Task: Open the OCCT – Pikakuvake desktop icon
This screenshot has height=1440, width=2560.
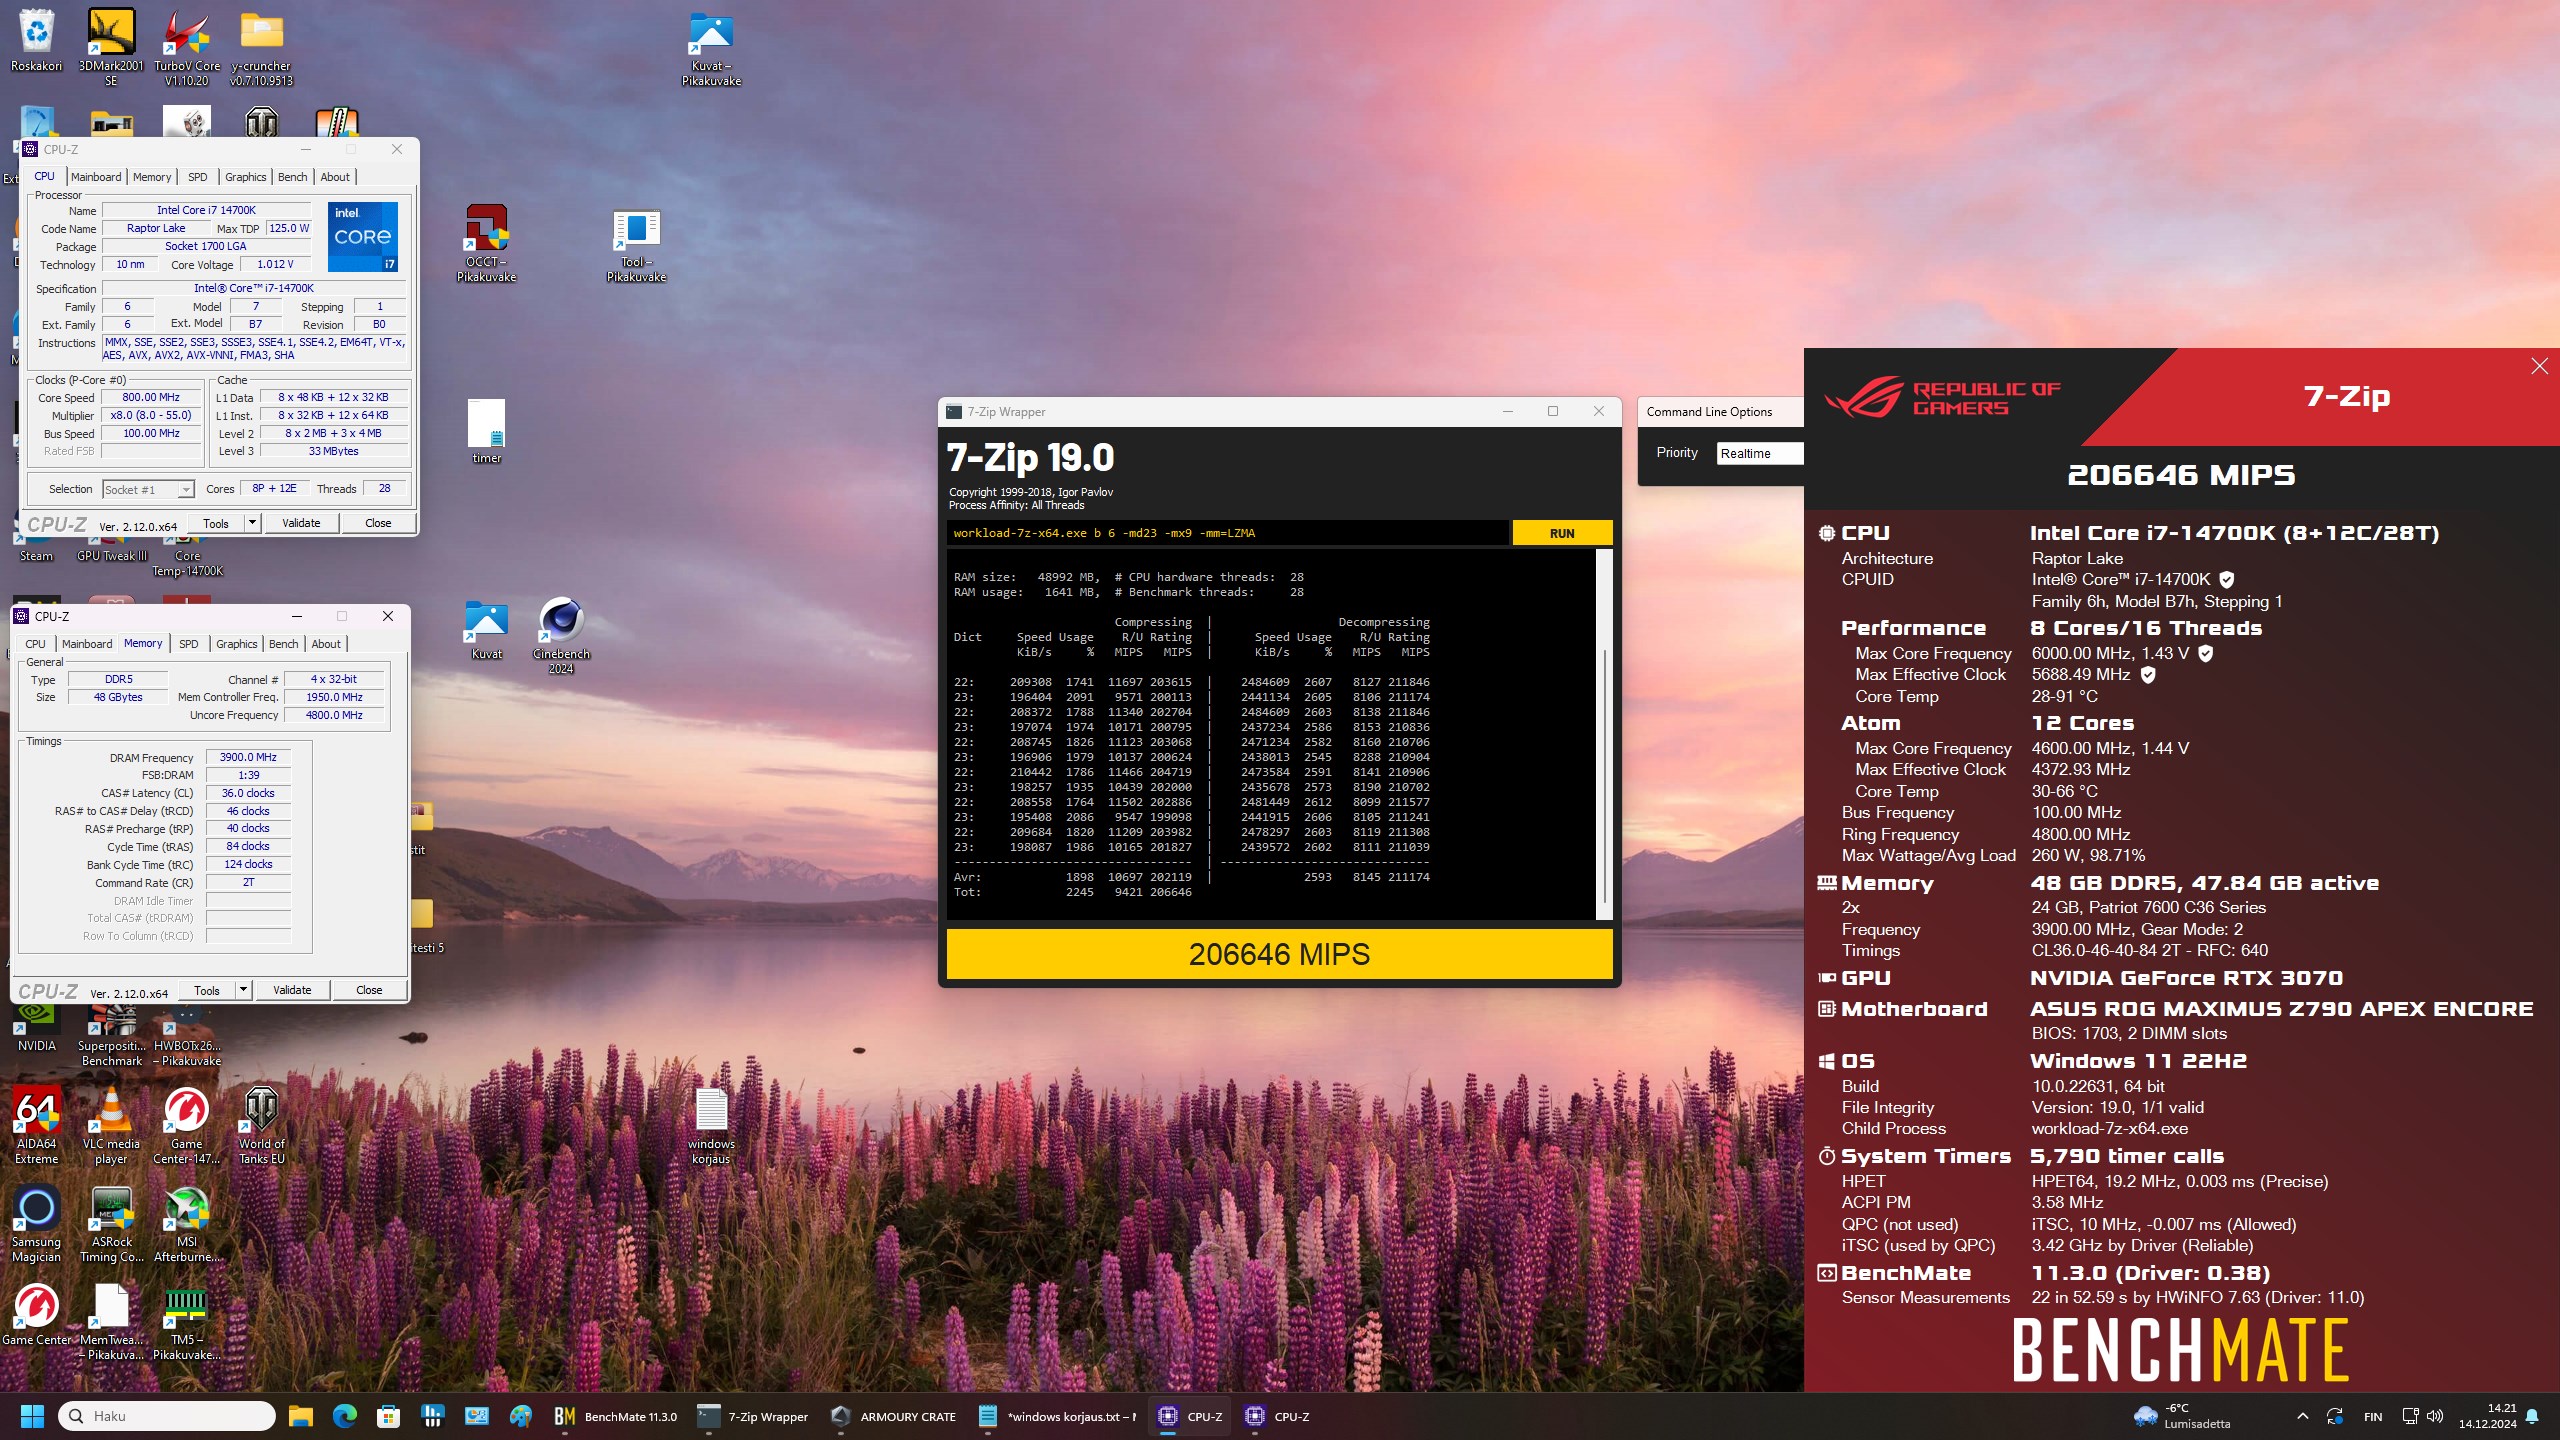Action: tap(486, 243)
